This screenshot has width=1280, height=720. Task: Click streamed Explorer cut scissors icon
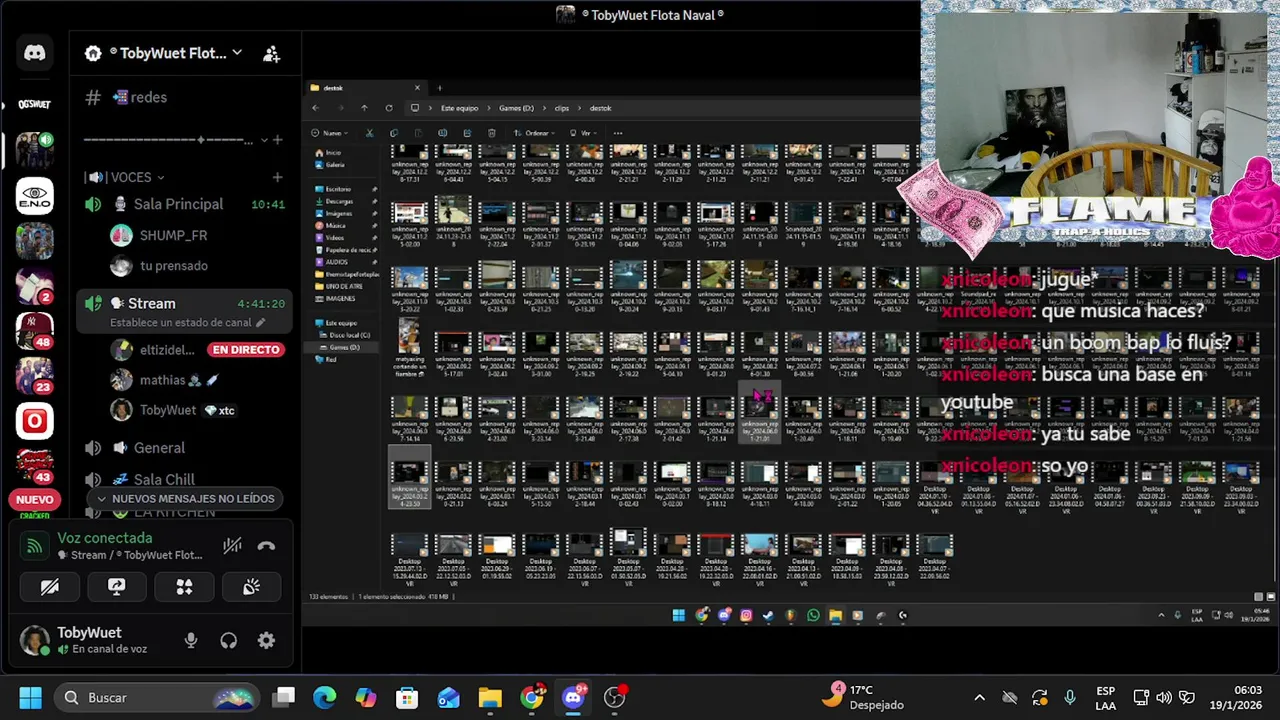click(x=369, y=133)
